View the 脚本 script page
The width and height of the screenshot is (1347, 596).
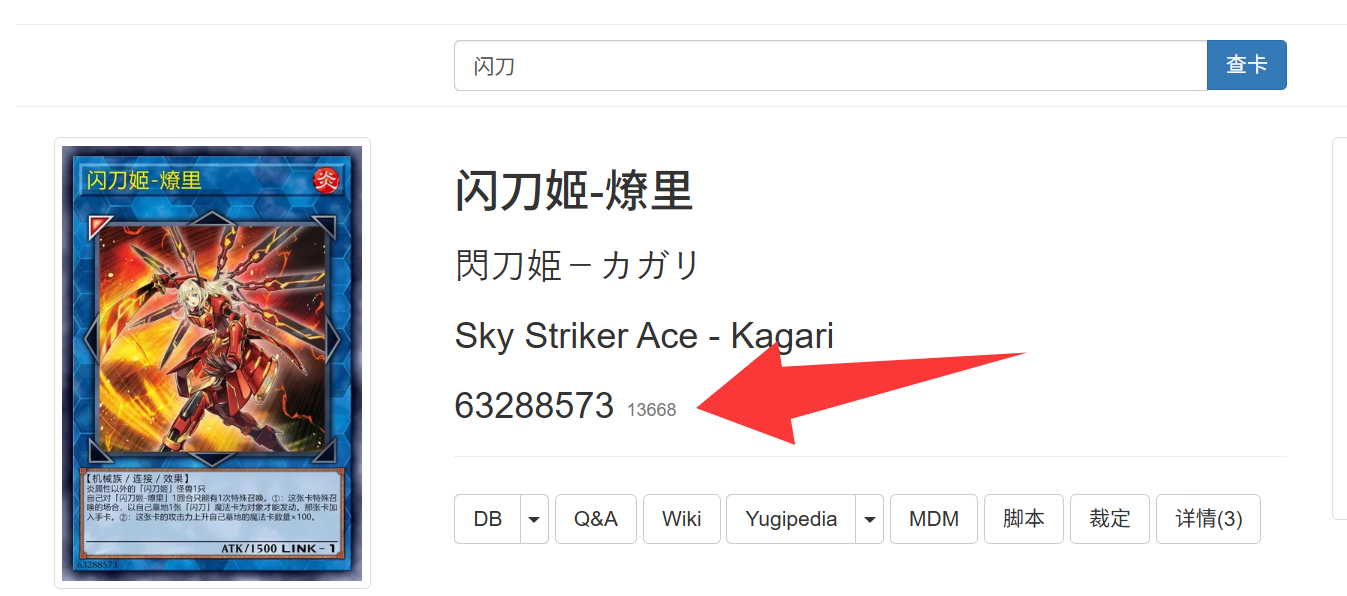tap(1023, 519)
